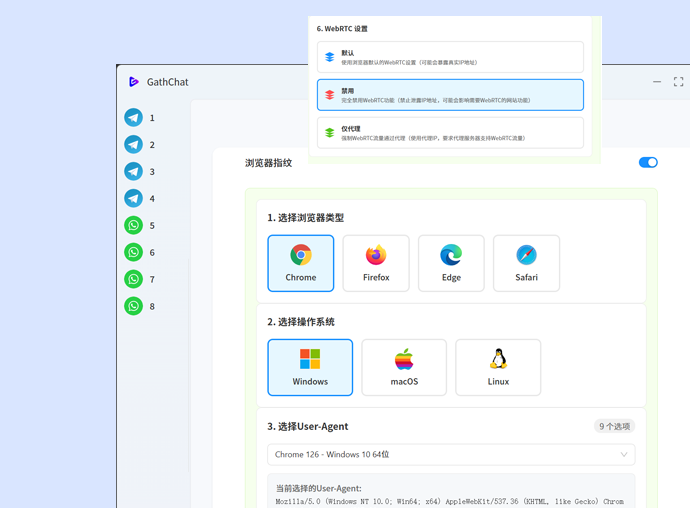690x508 pixels.
Task: Select the default WebRTC option
Action: (450, 57)
